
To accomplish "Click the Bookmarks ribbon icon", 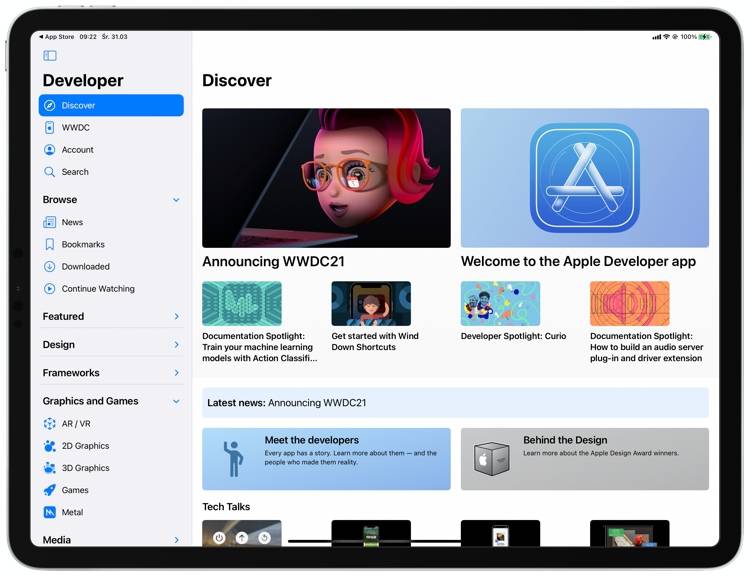I will pyautogui.click(x=49, y=244).
